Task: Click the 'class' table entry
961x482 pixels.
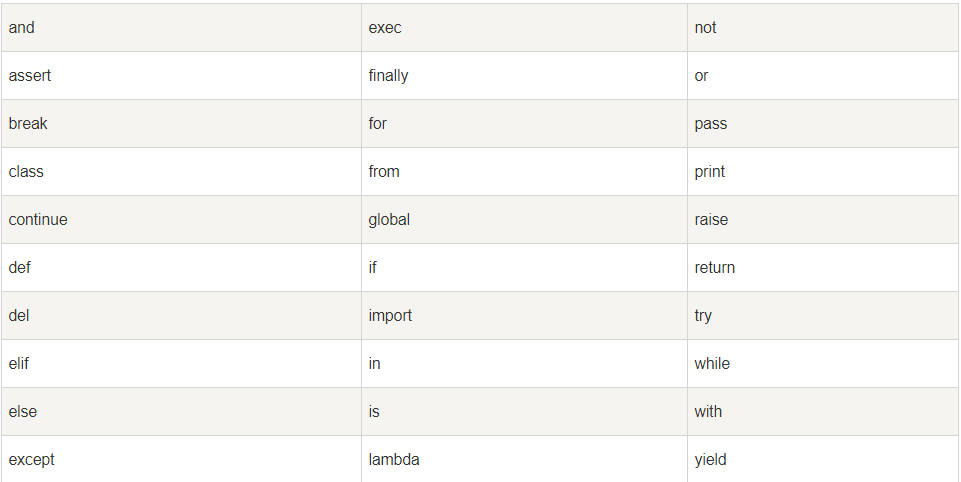Action: [26, 172]
